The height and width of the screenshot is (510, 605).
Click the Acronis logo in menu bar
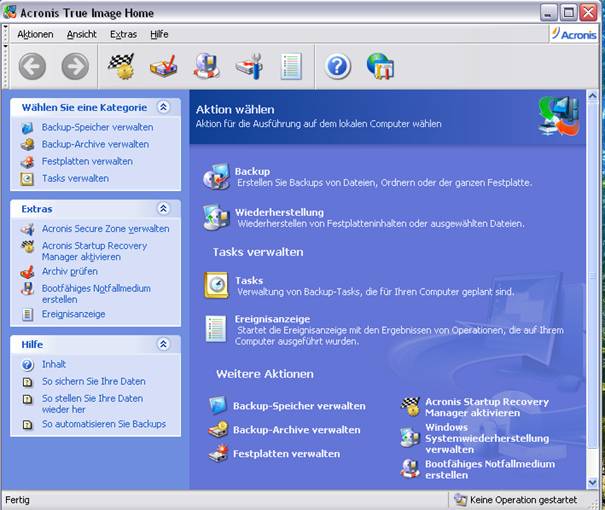[x=574, y=34]
